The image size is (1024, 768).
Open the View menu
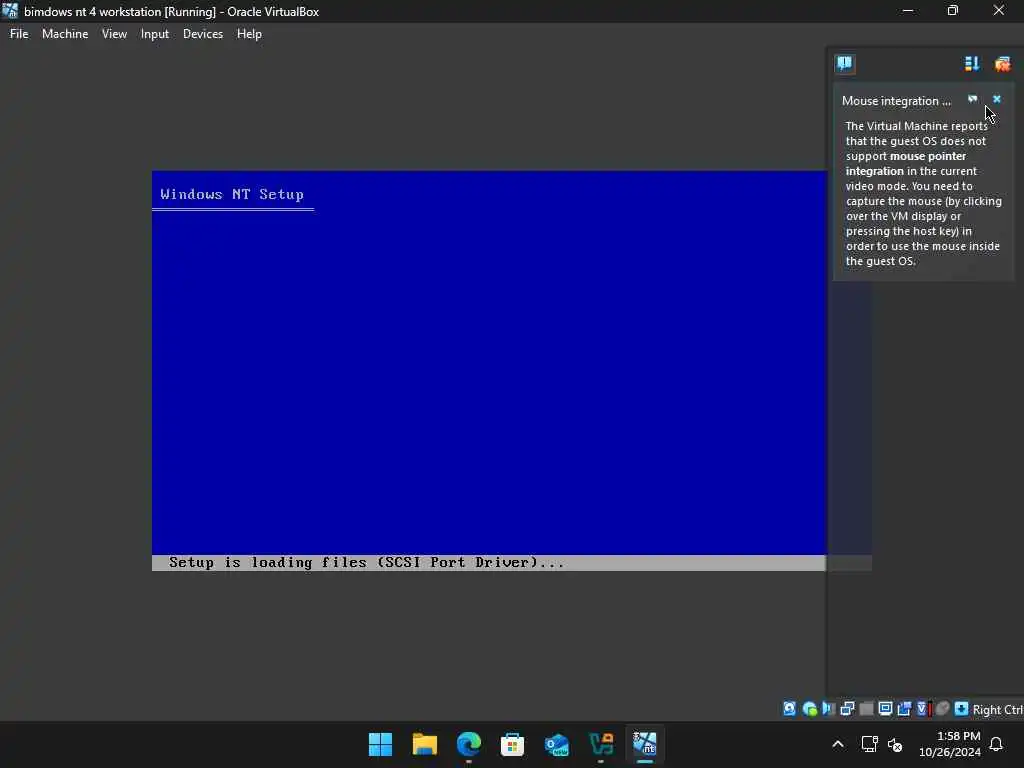coord(114,34)
